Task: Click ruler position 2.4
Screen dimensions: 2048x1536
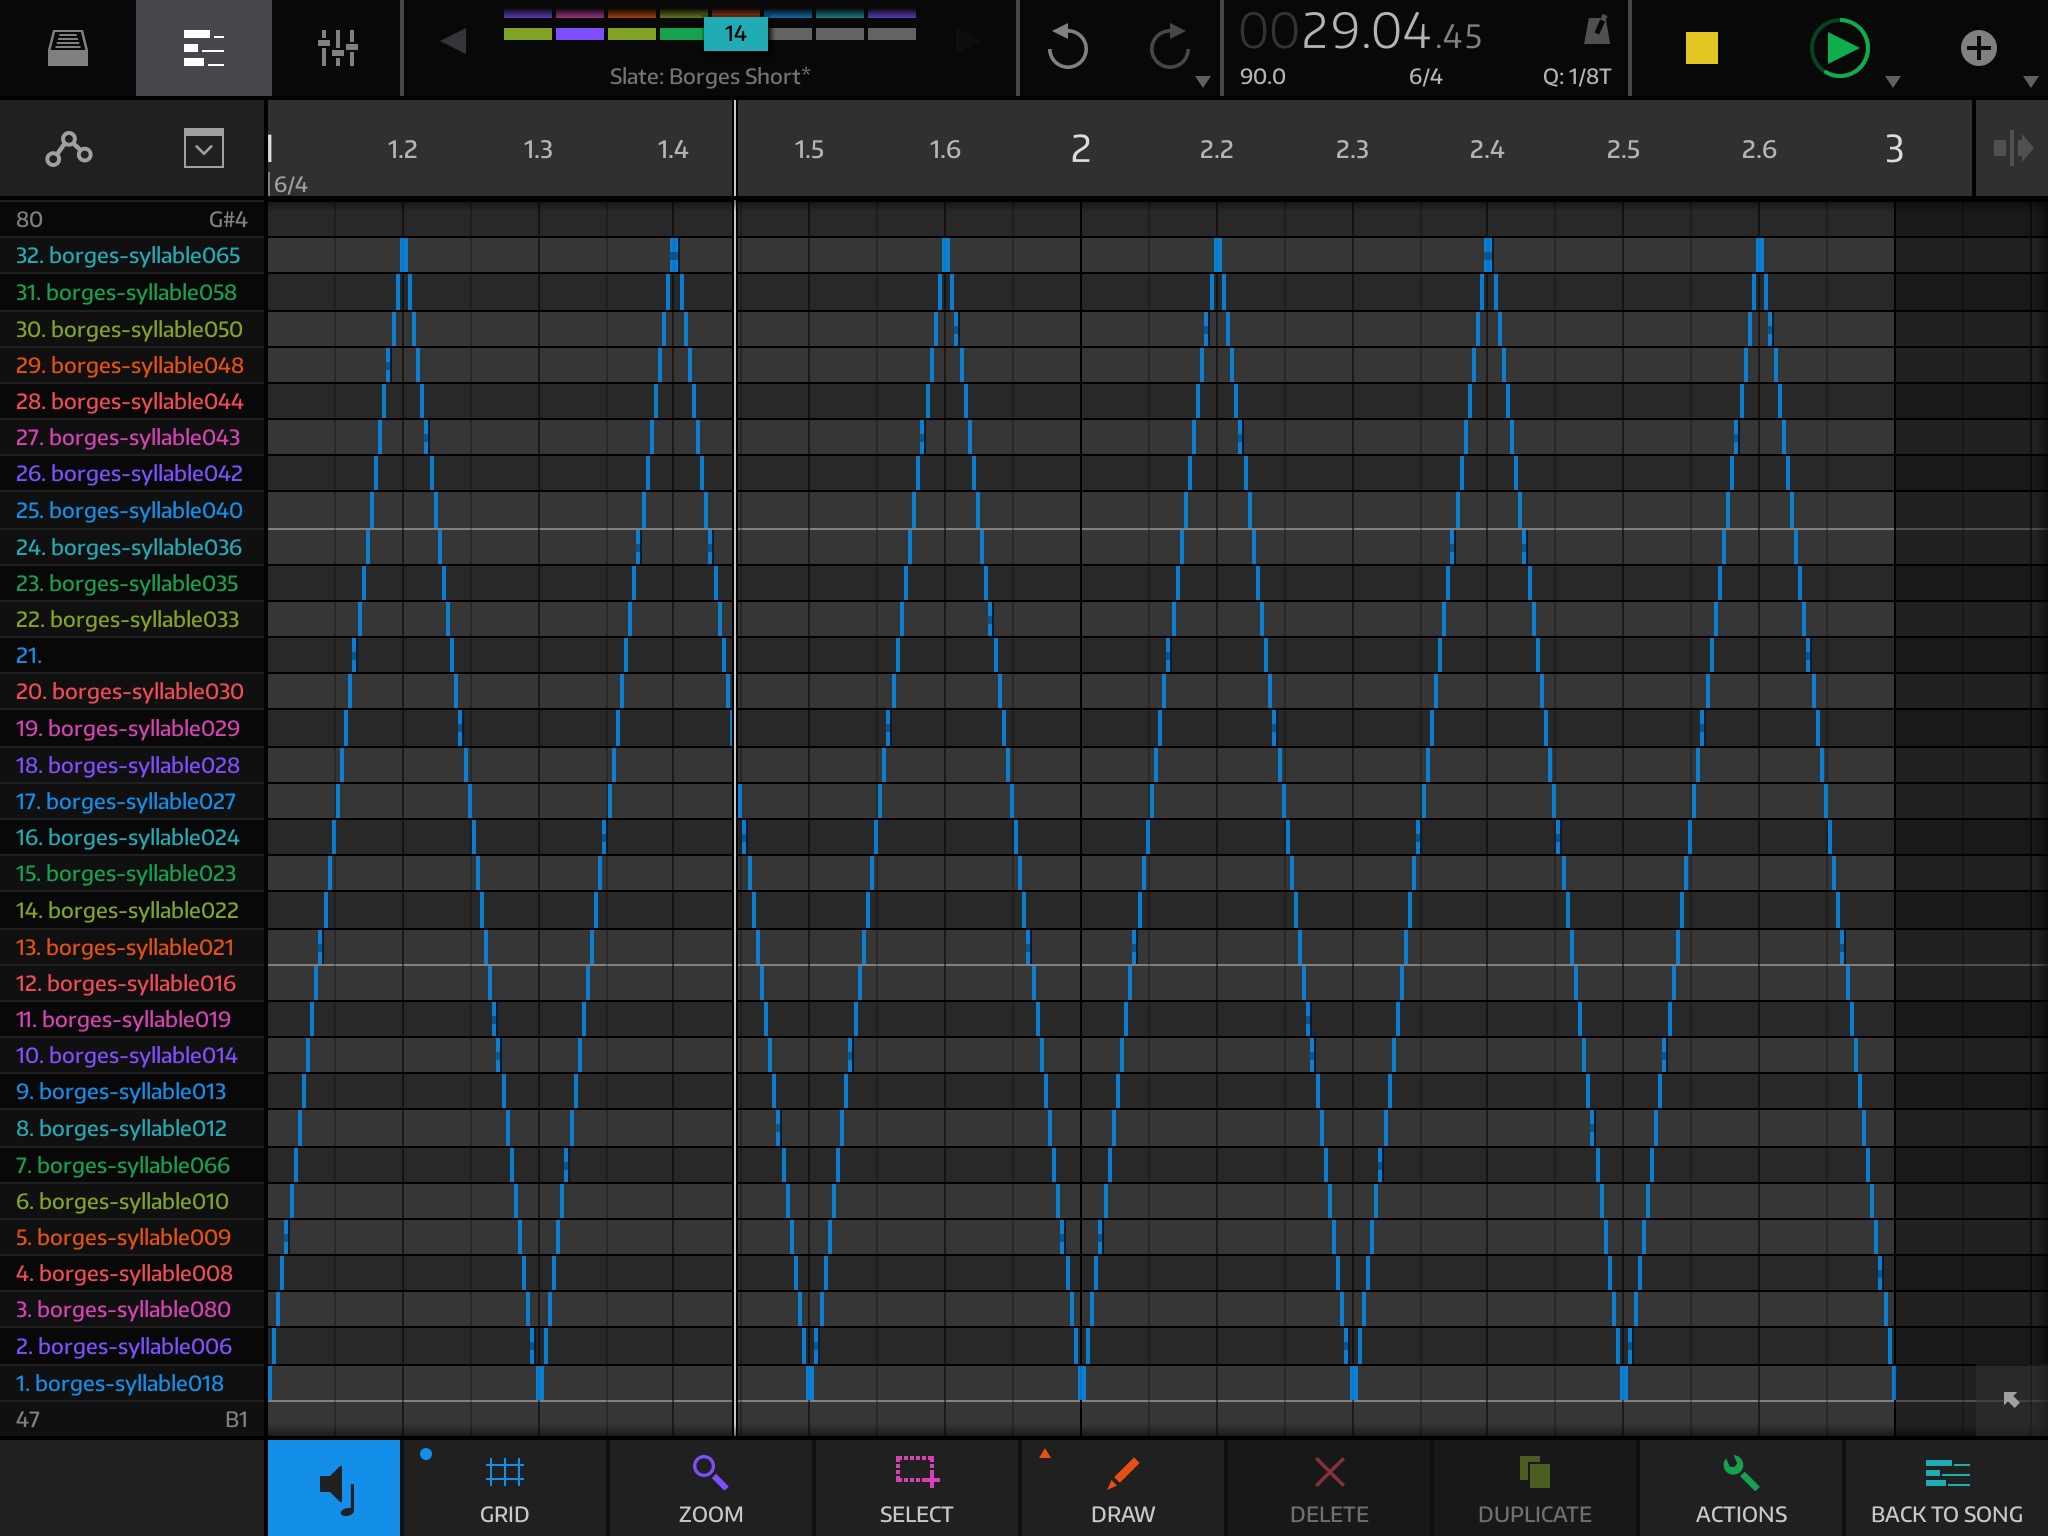Action: click(1487, 150)
